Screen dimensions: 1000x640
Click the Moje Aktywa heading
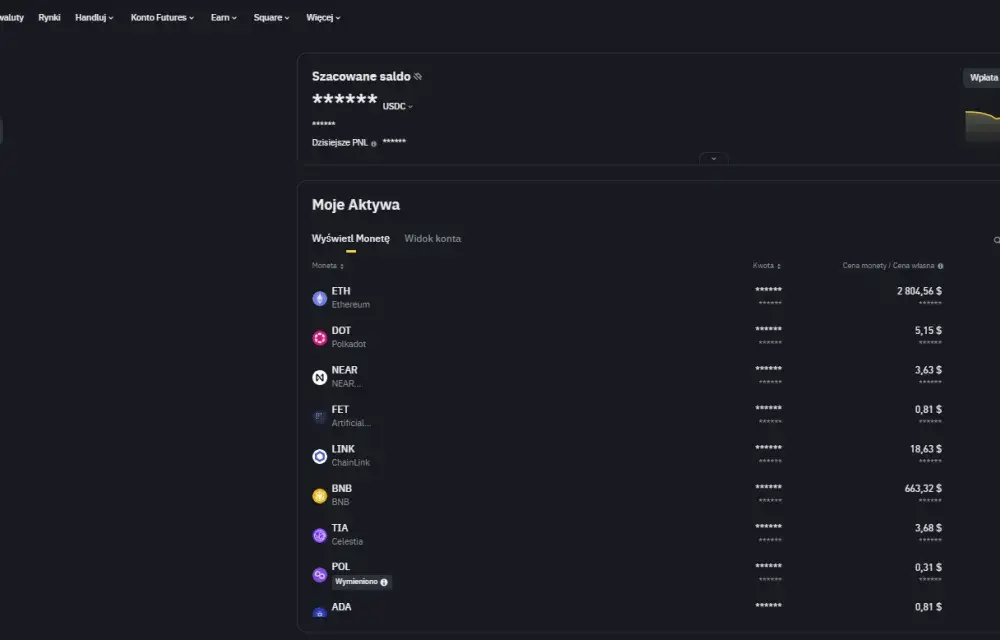click(356, 205)
